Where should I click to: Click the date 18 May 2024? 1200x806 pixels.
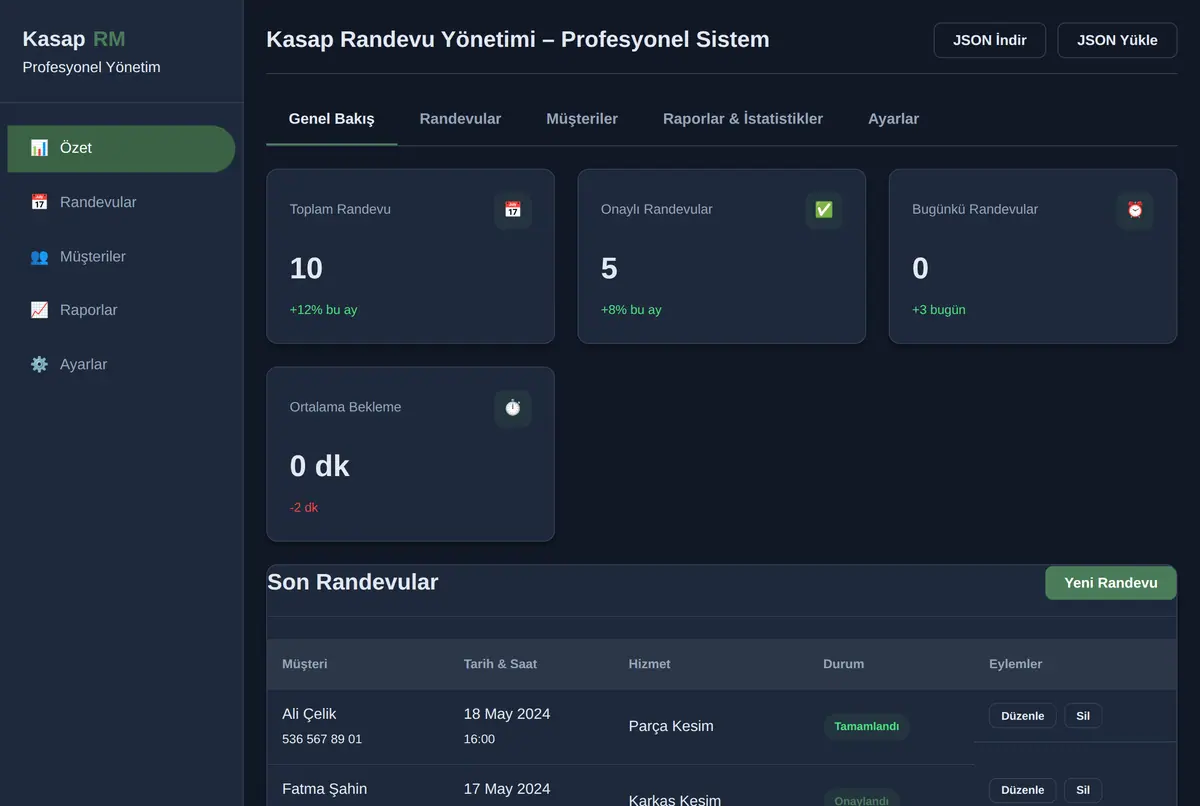(x=507, y=714)
